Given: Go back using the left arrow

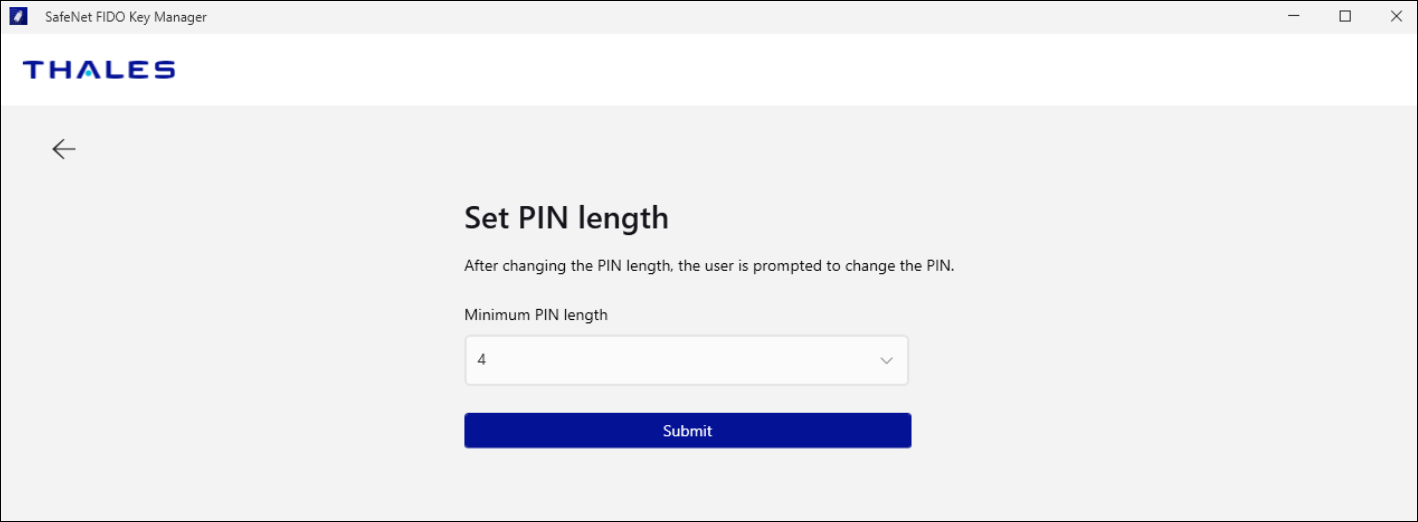Looking at the screenshot, I should click(x=64, y=149).
